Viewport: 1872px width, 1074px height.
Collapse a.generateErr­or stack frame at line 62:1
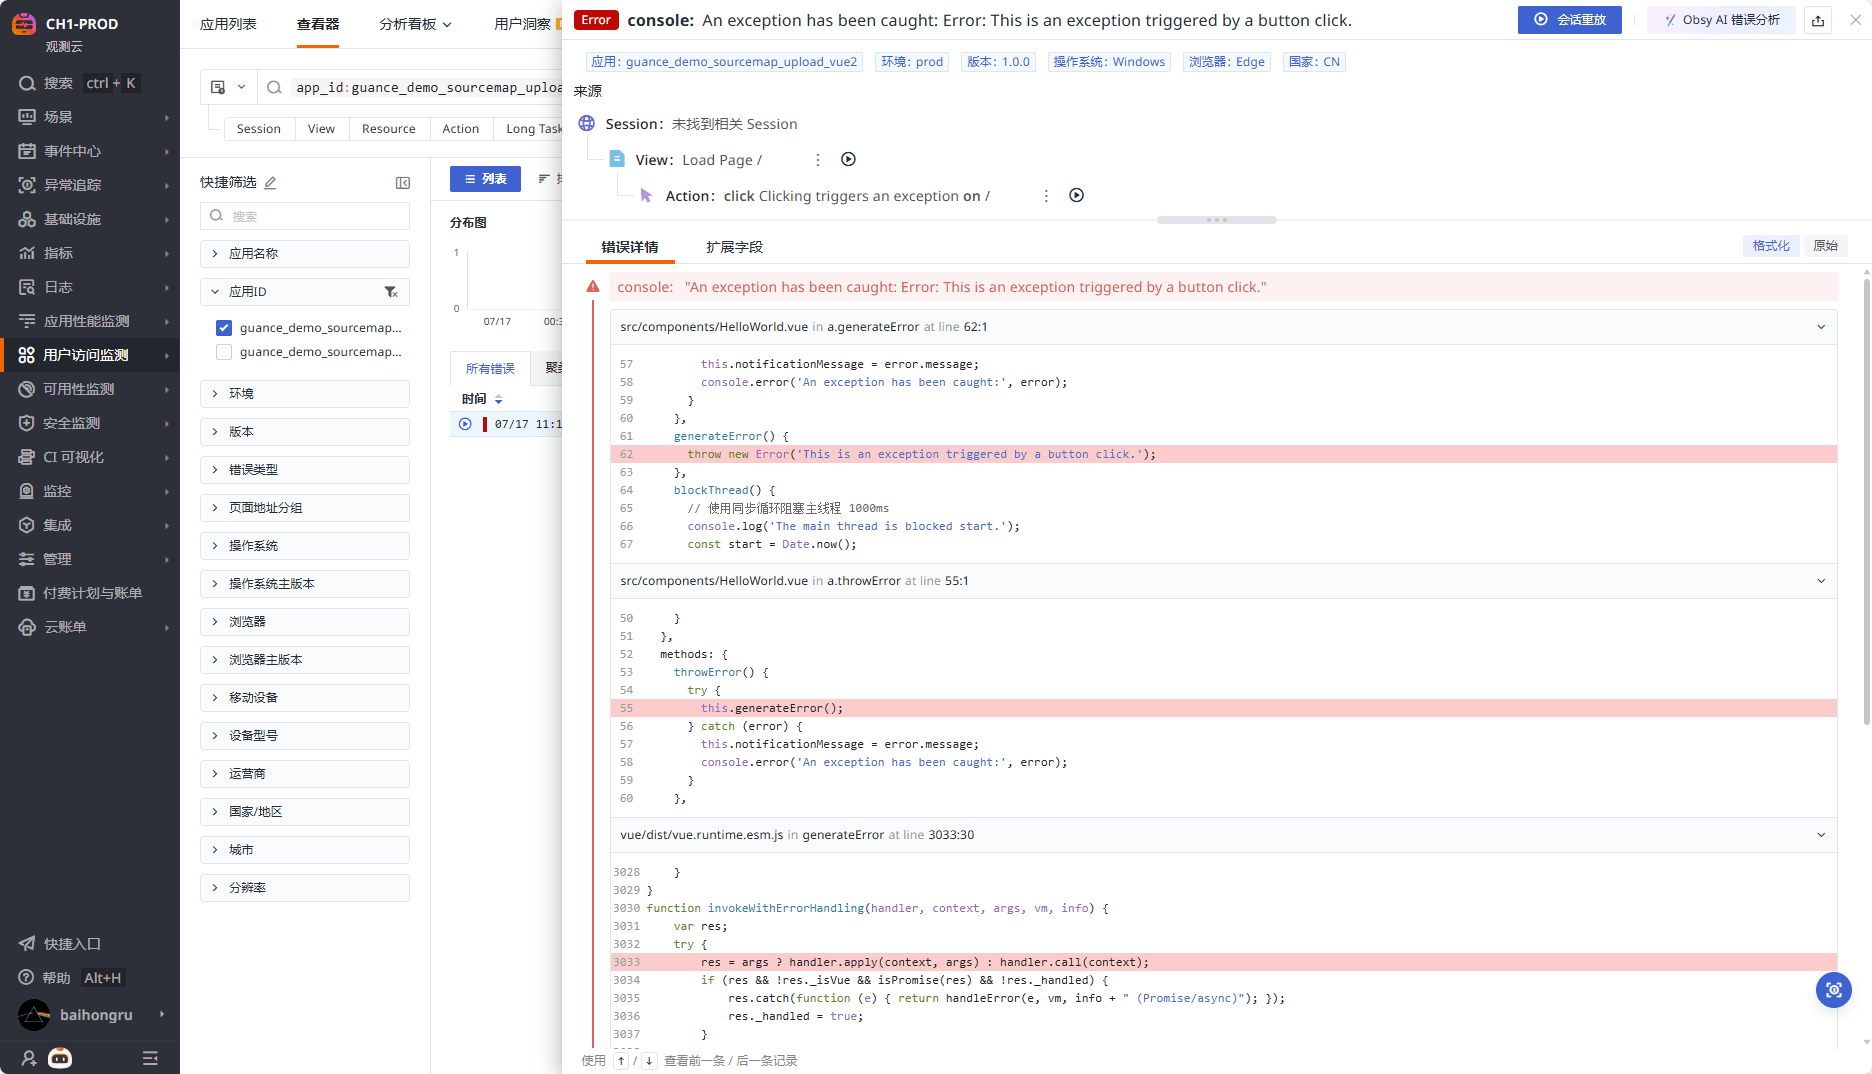(1820, 327)
